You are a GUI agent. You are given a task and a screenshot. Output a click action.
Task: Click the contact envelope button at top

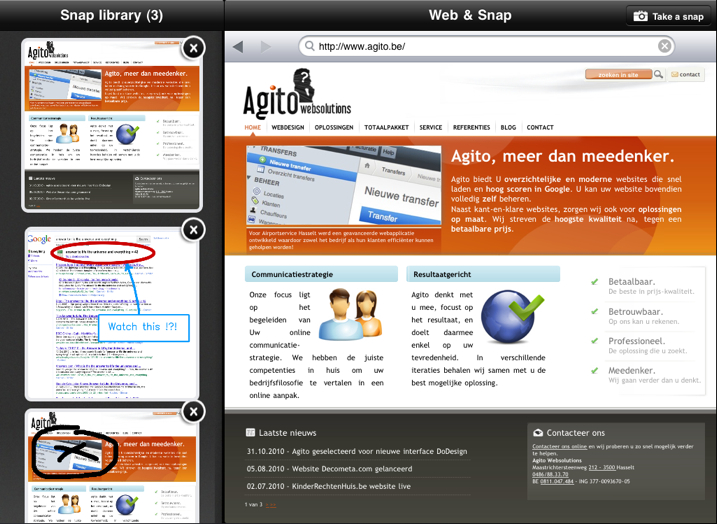[685, 75]
